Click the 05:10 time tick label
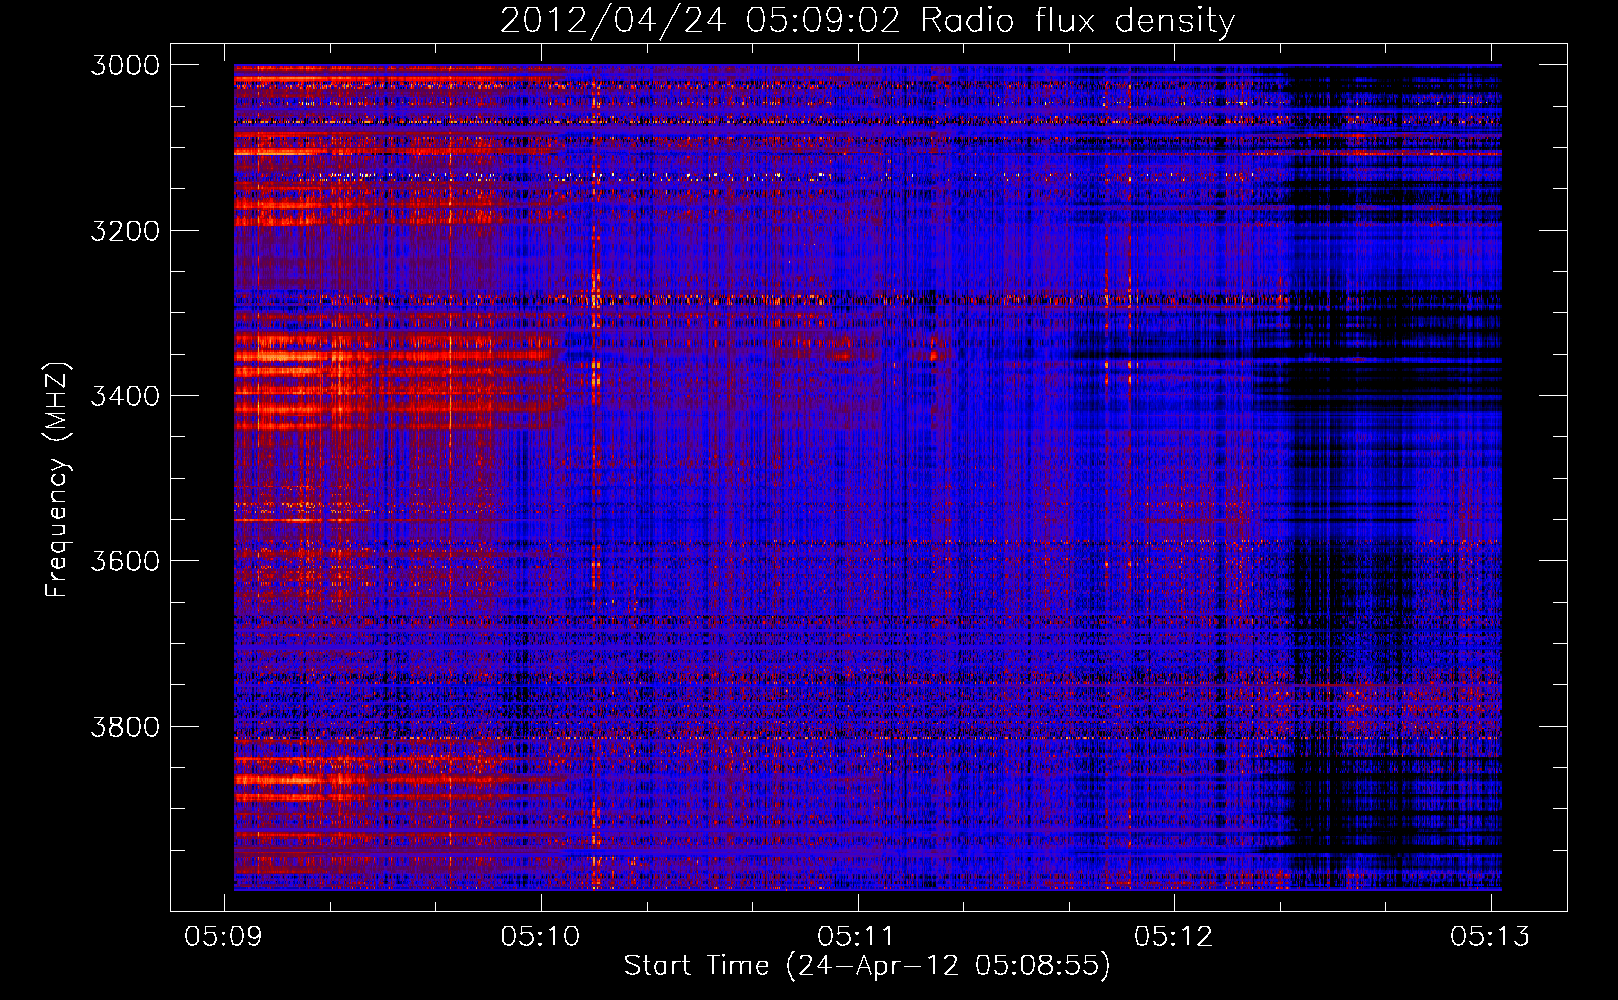This screenshot has height=1000, width=1618. 541,936
